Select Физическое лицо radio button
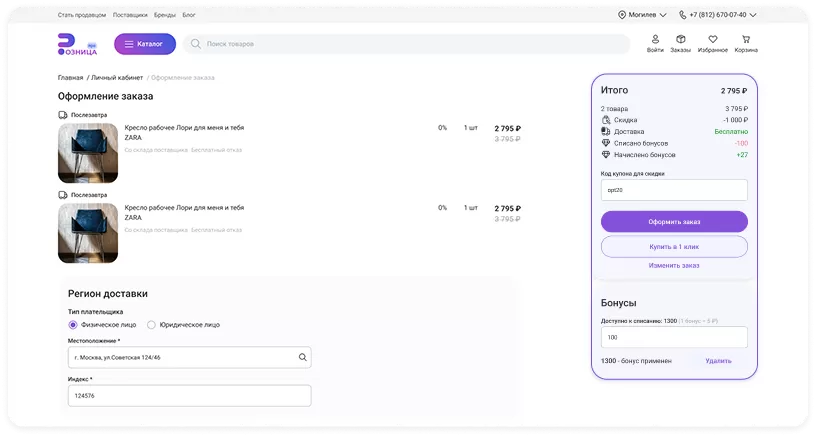 click(73, 325)
